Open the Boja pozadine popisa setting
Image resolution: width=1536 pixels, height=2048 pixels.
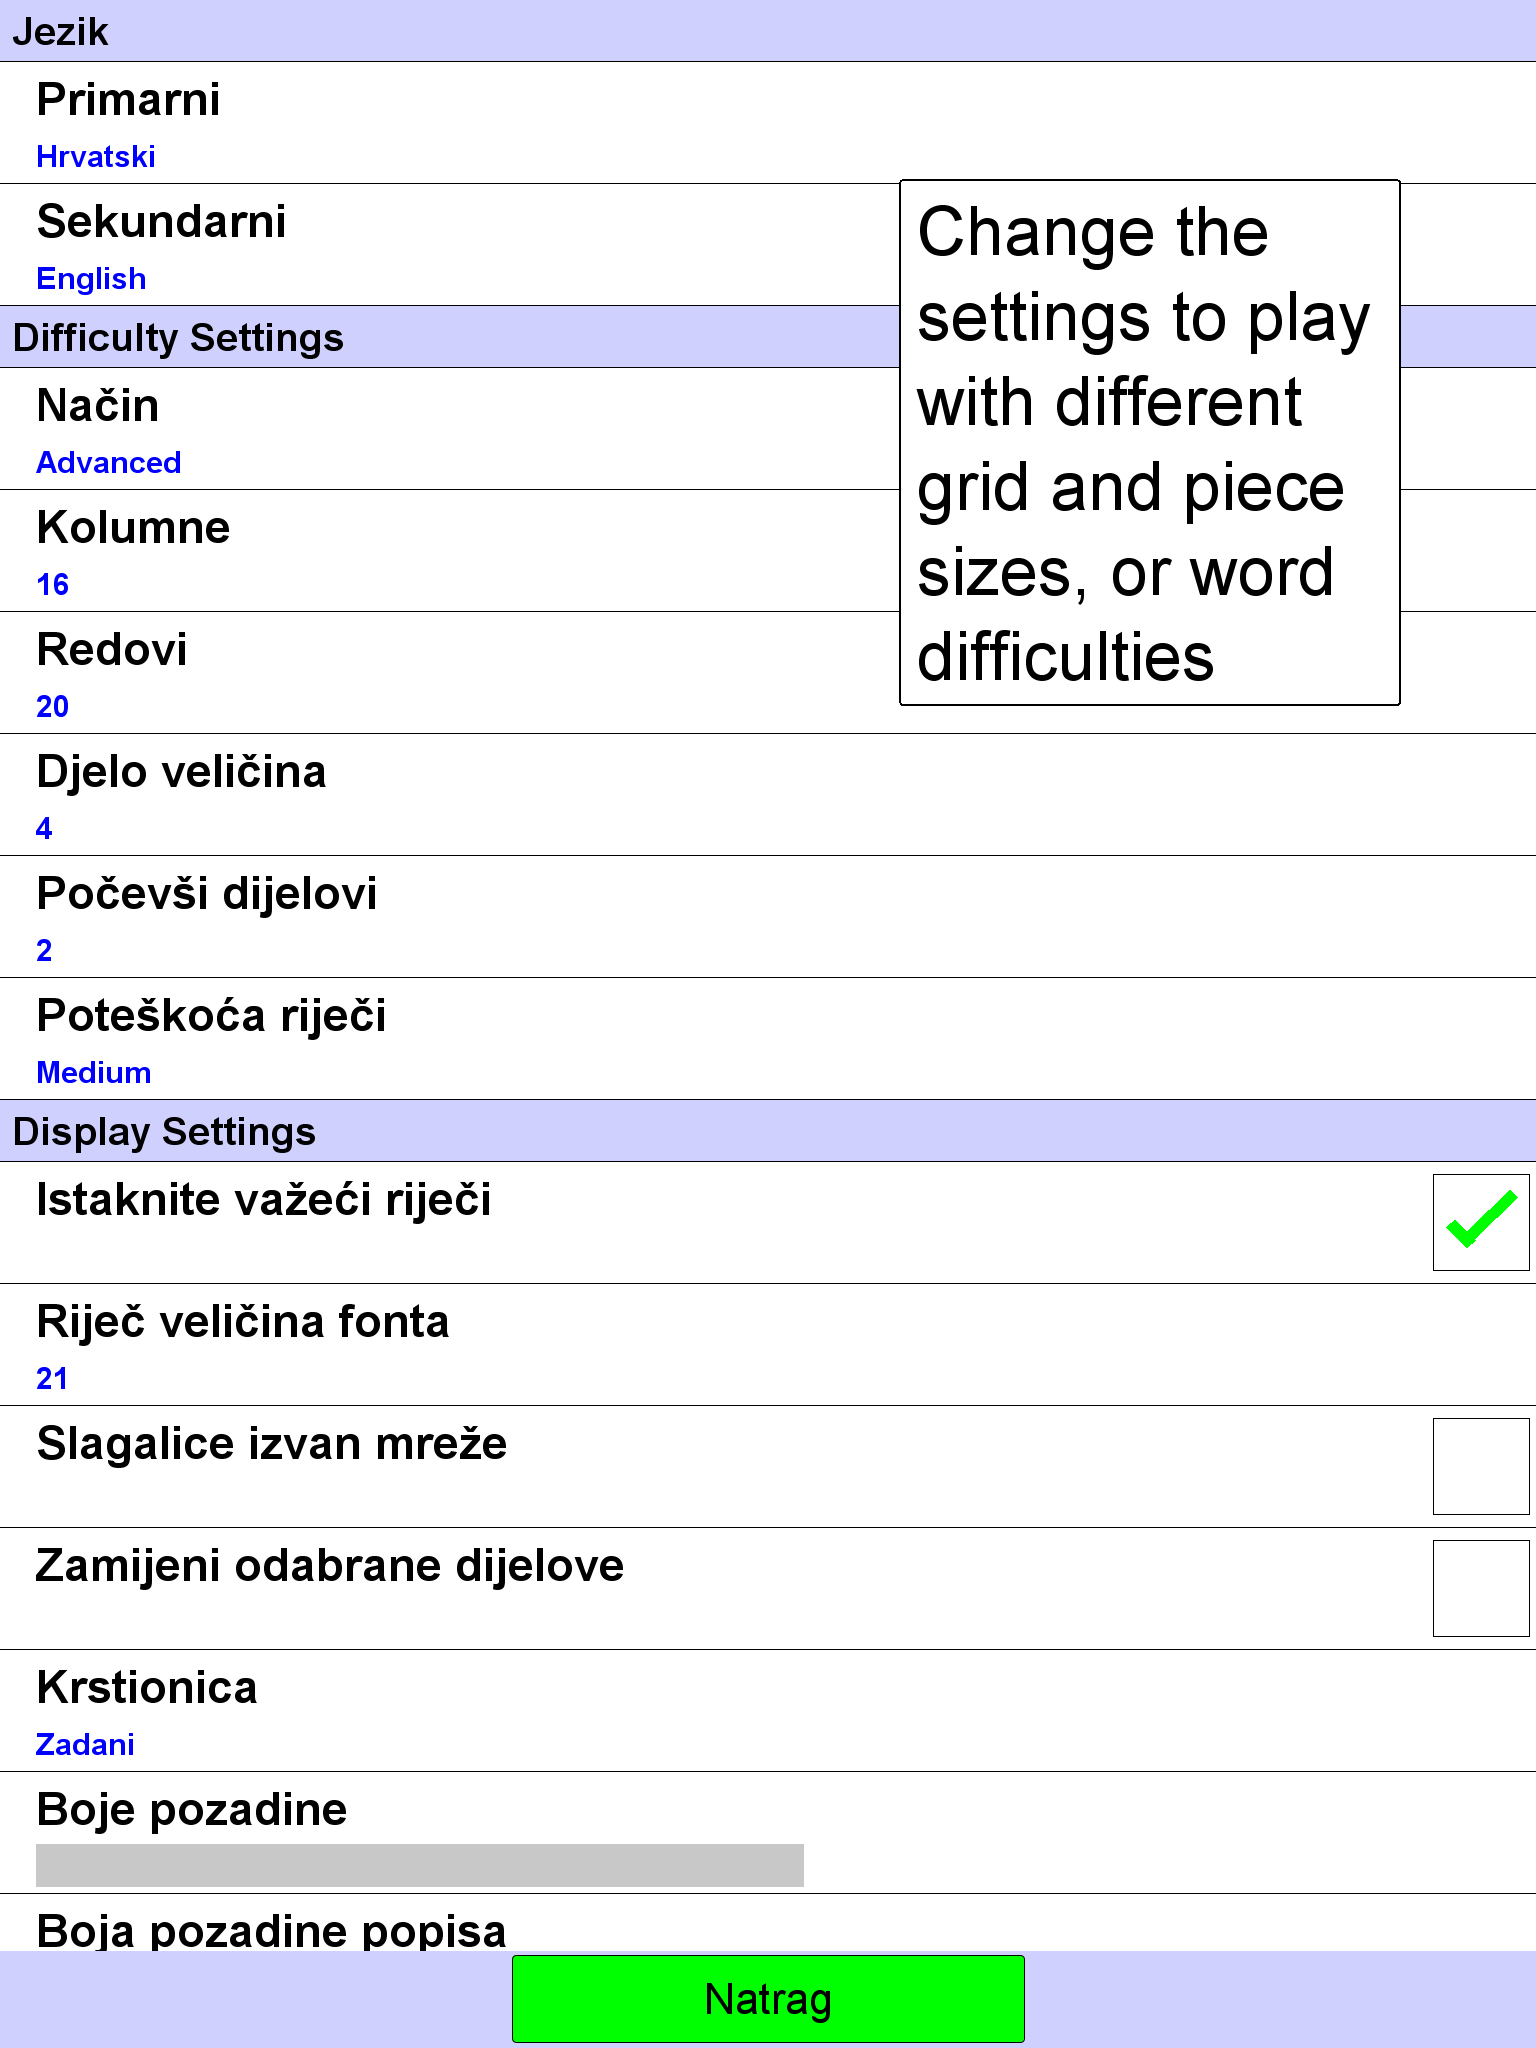768,1923
